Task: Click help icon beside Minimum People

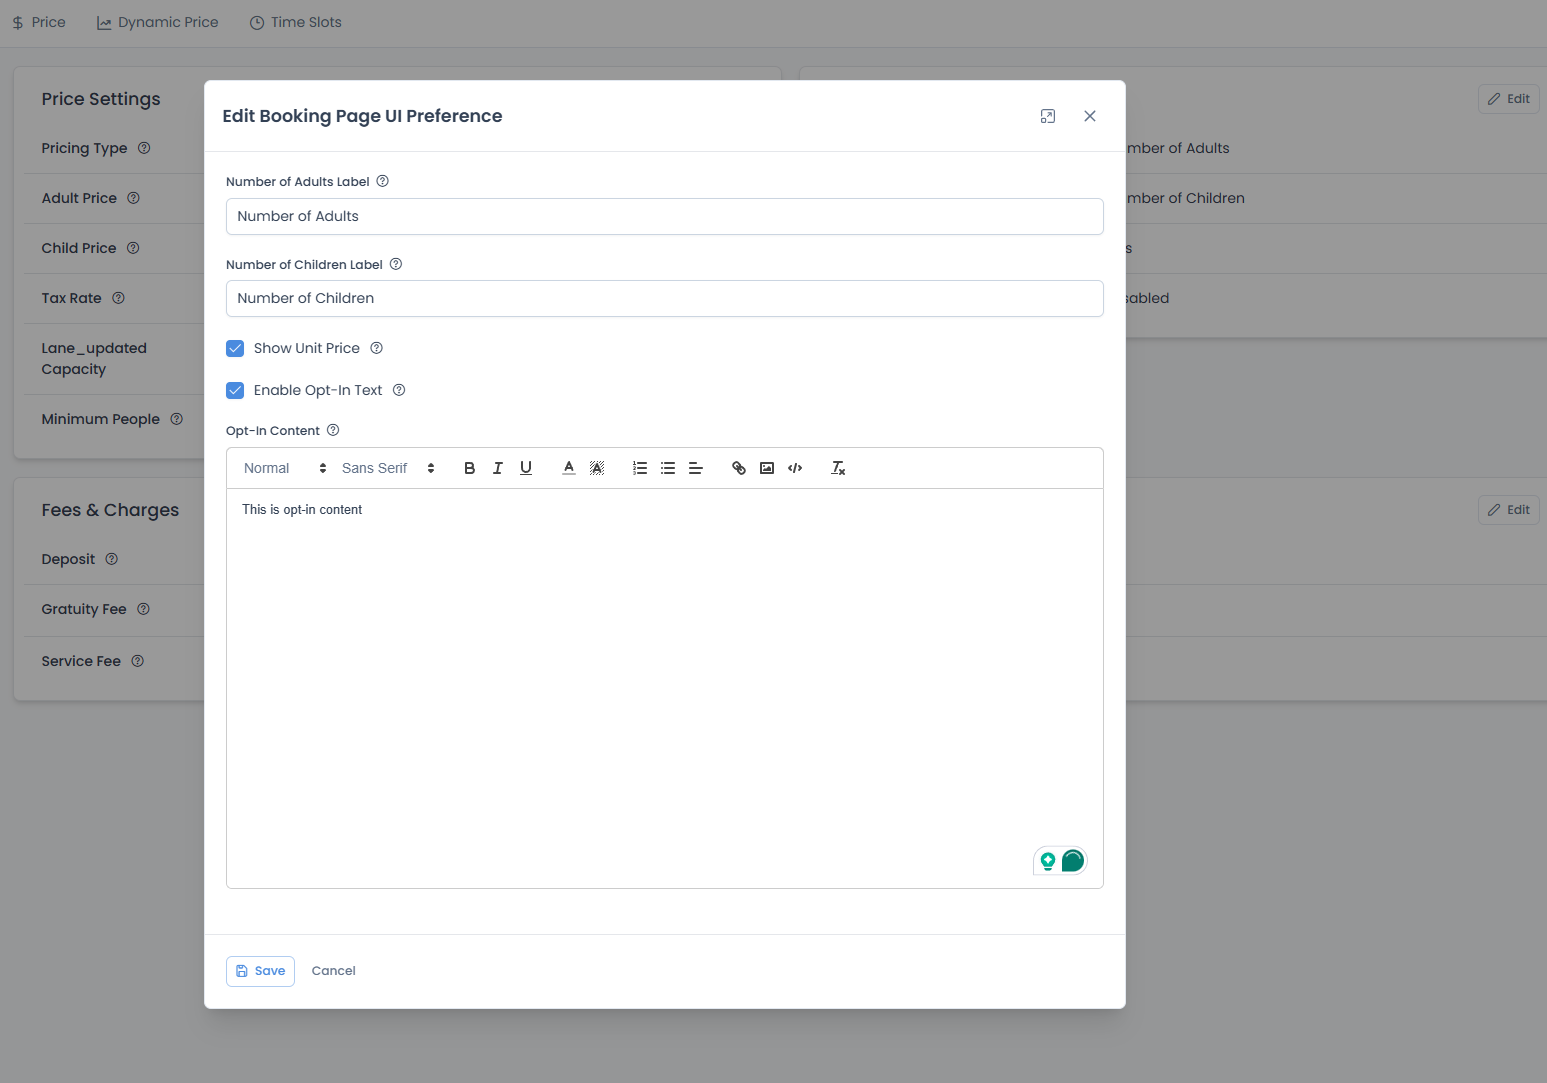Action: [x=177, y=419]
